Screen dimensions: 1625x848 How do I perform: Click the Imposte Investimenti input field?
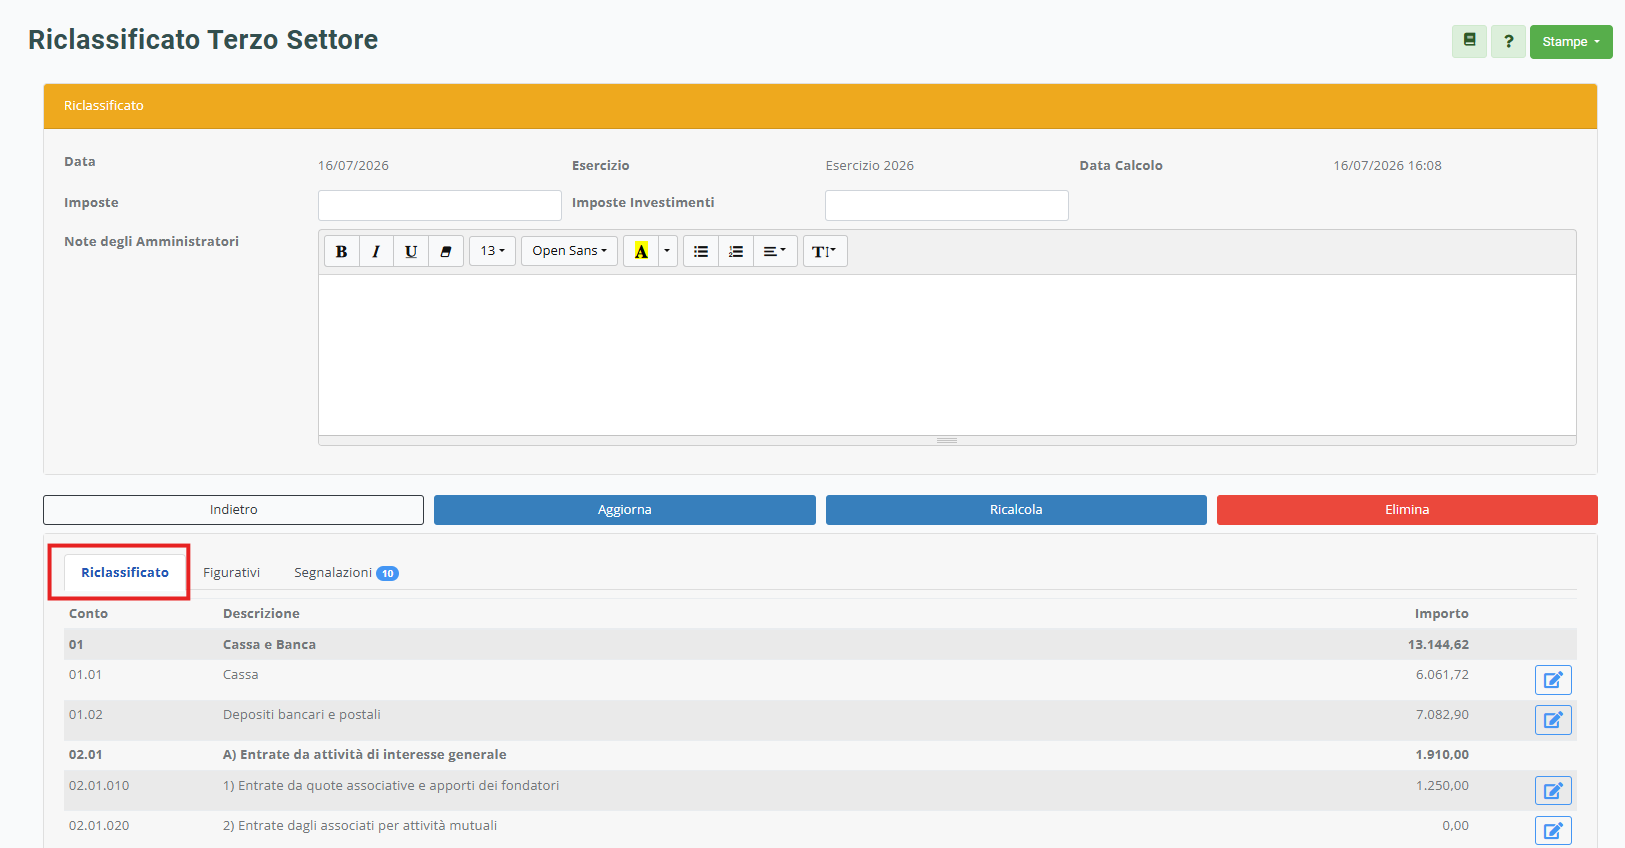pyautogui.click(x=947, y=205)
